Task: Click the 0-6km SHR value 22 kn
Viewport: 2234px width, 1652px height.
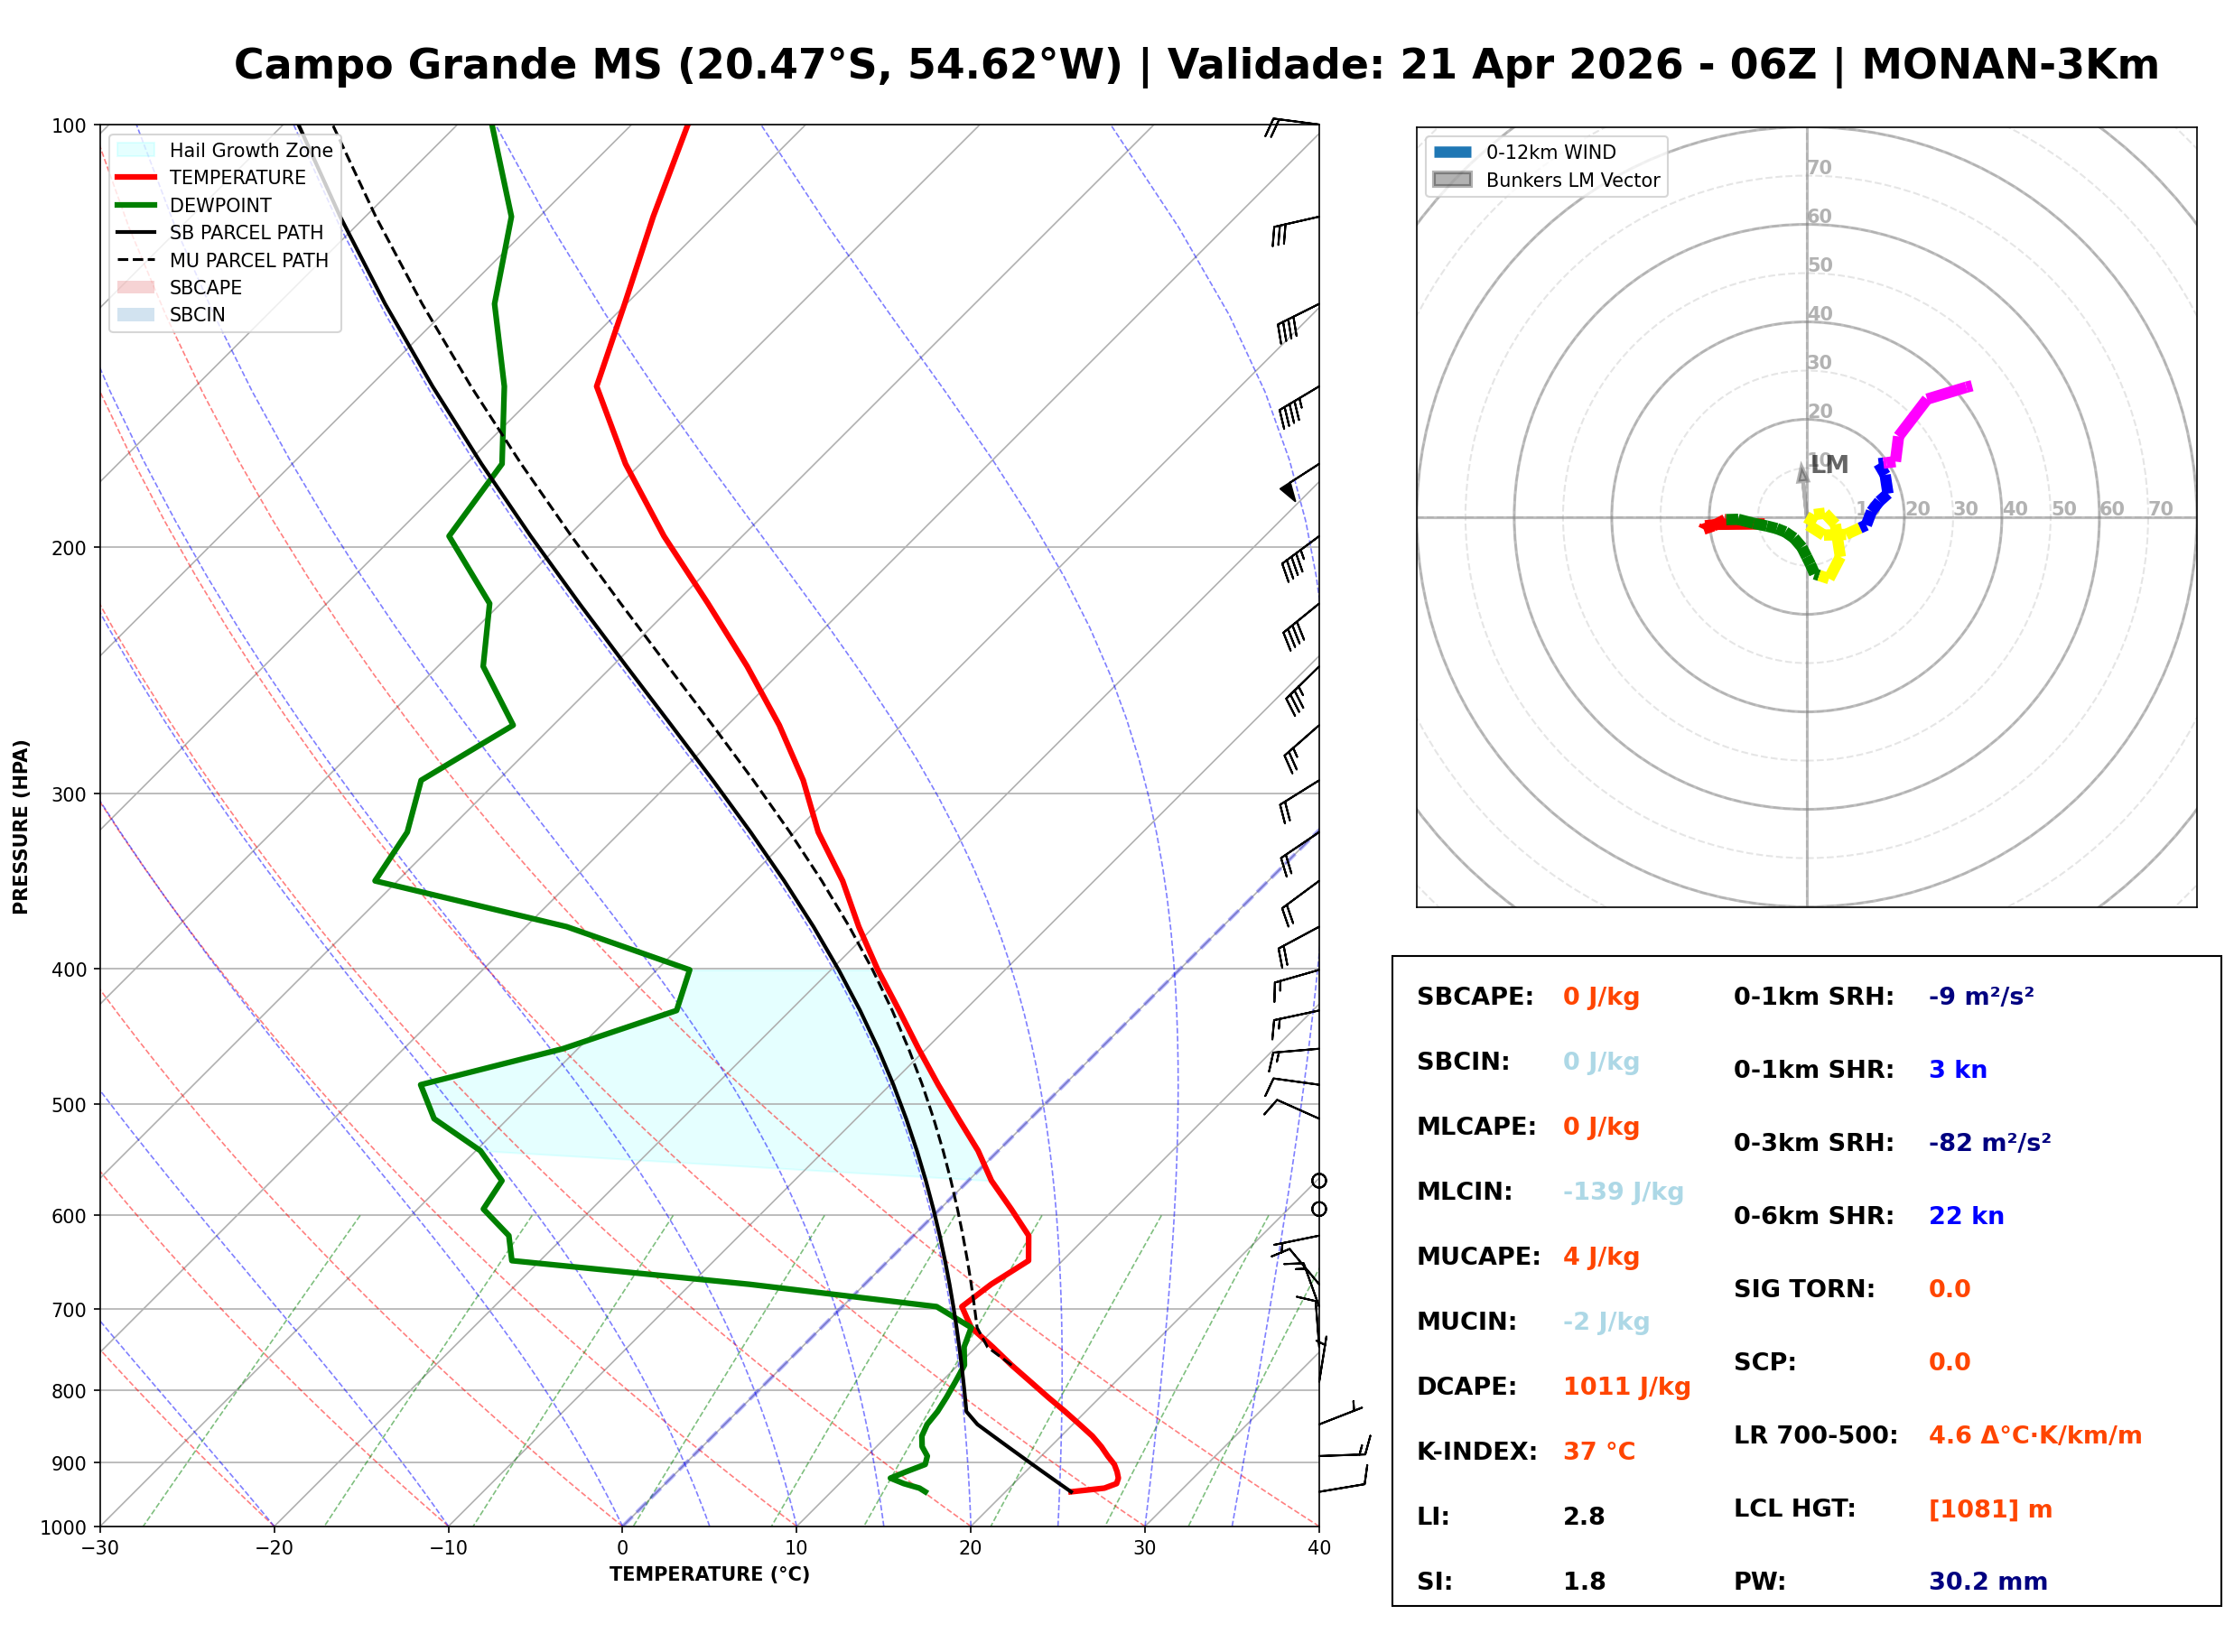Action: (1965, 1216)
